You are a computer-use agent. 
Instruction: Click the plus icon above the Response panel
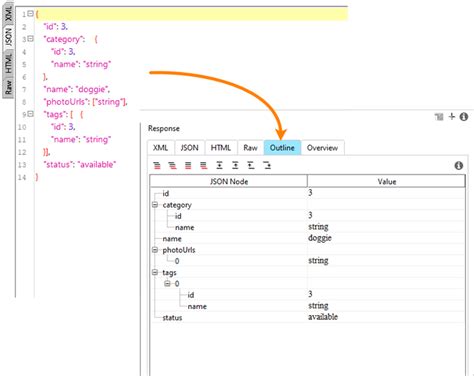click(452, 116)
